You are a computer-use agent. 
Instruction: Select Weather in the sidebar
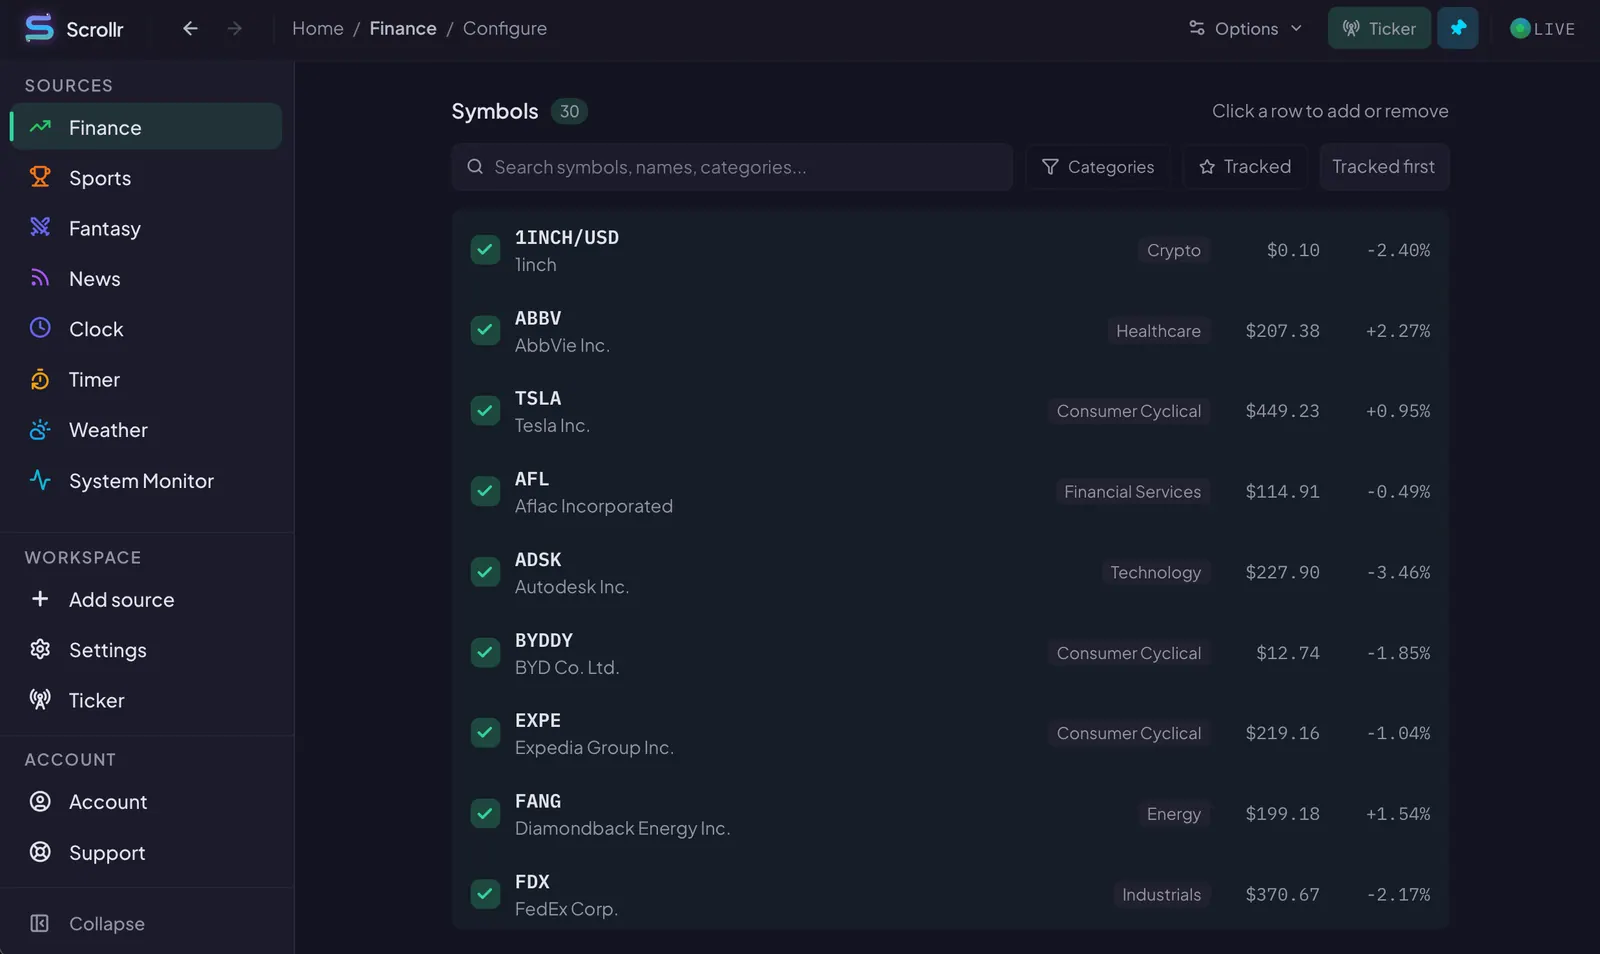146,429
